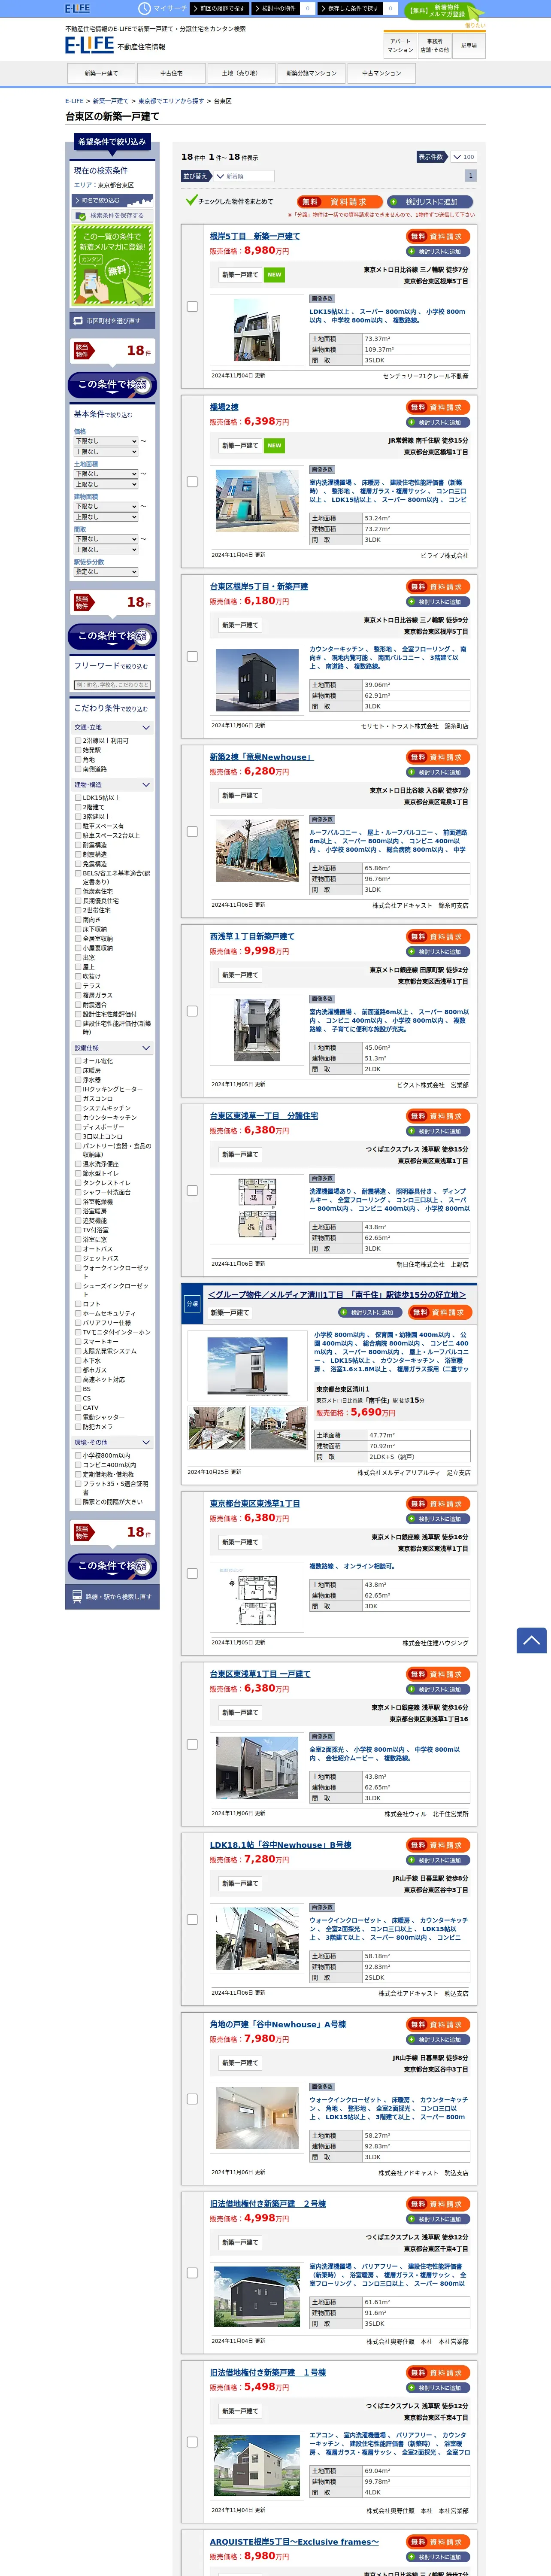The image size is (551, 2576).
Task: Request 資料請求 for 新築2棟「竜泉Newhouse」
Action: [439, 757]
